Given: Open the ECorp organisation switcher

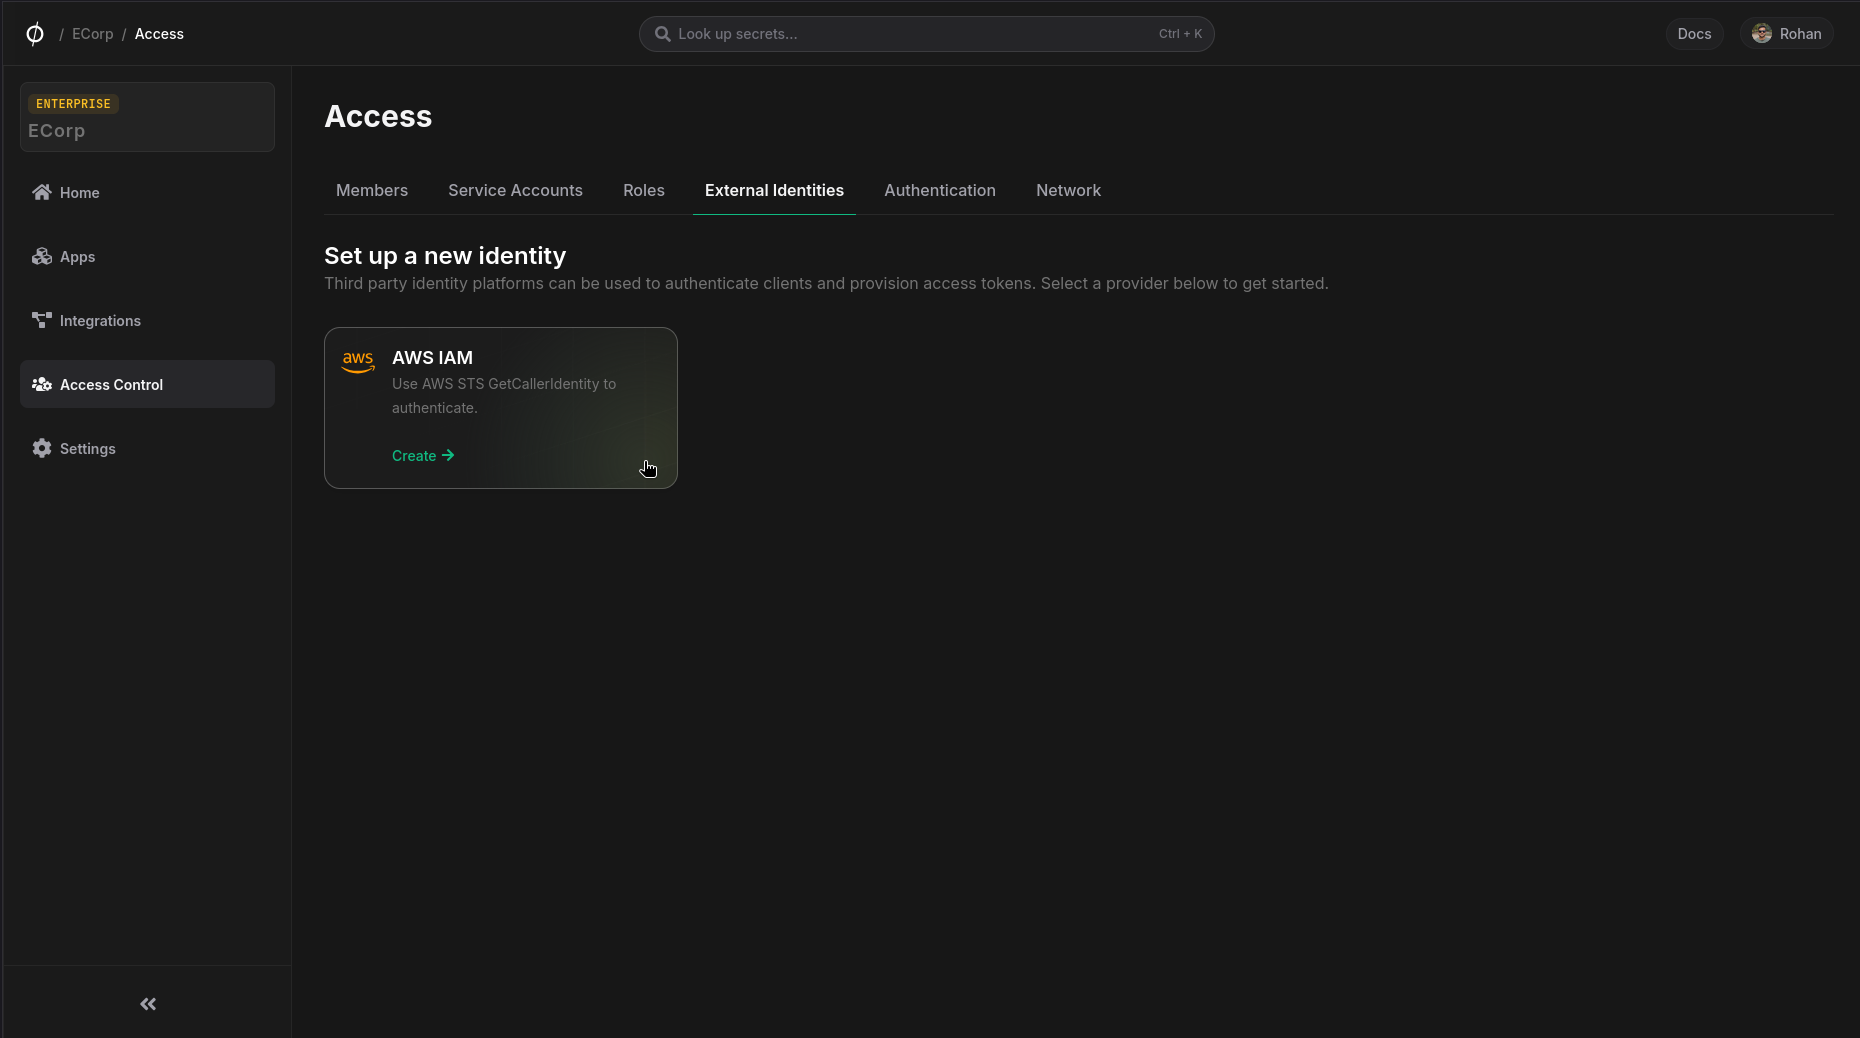Looking at the screenshot, I should pos(147,117).
